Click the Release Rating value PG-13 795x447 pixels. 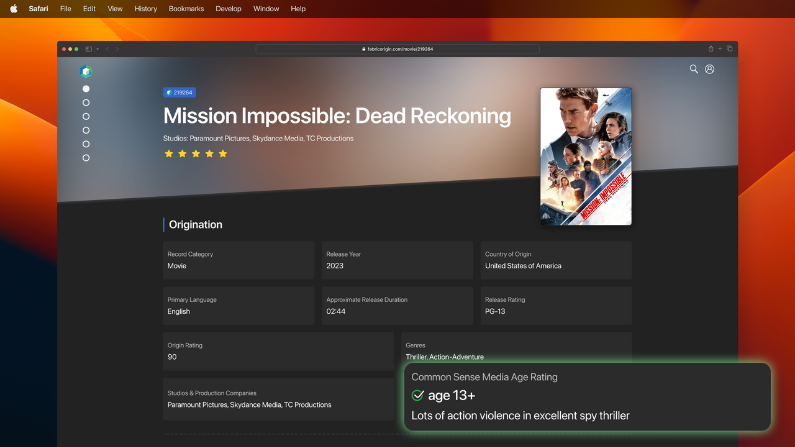pos(495,311)
